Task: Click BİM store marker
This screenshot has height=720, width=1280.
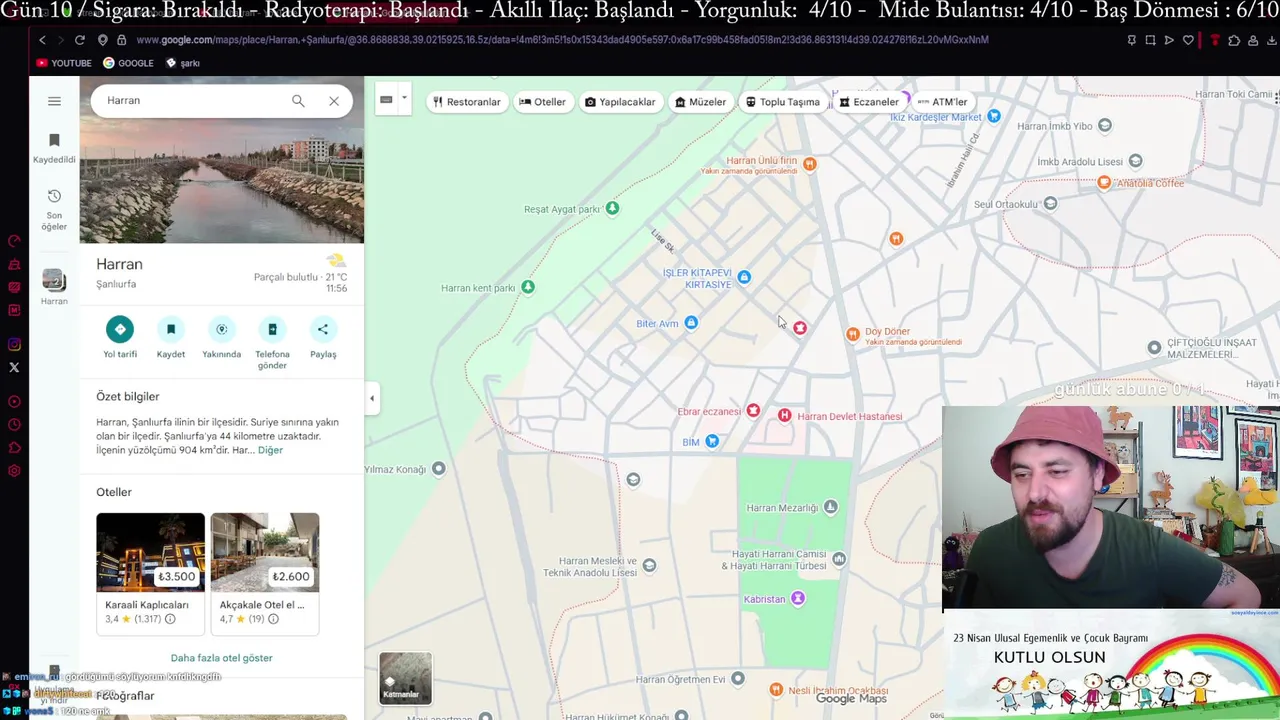Action: (712, 441)
